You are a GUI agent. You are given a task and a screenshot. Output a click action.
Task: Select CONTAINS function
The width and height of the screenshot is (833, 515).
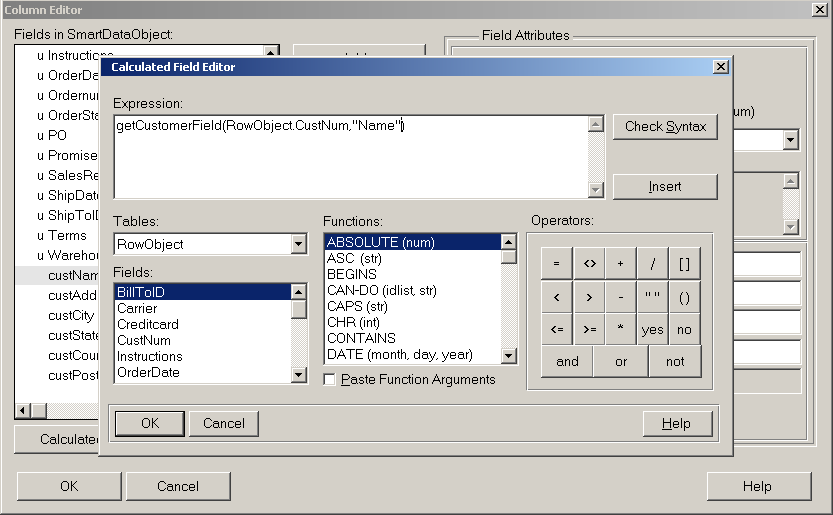[x=413, y=338]
